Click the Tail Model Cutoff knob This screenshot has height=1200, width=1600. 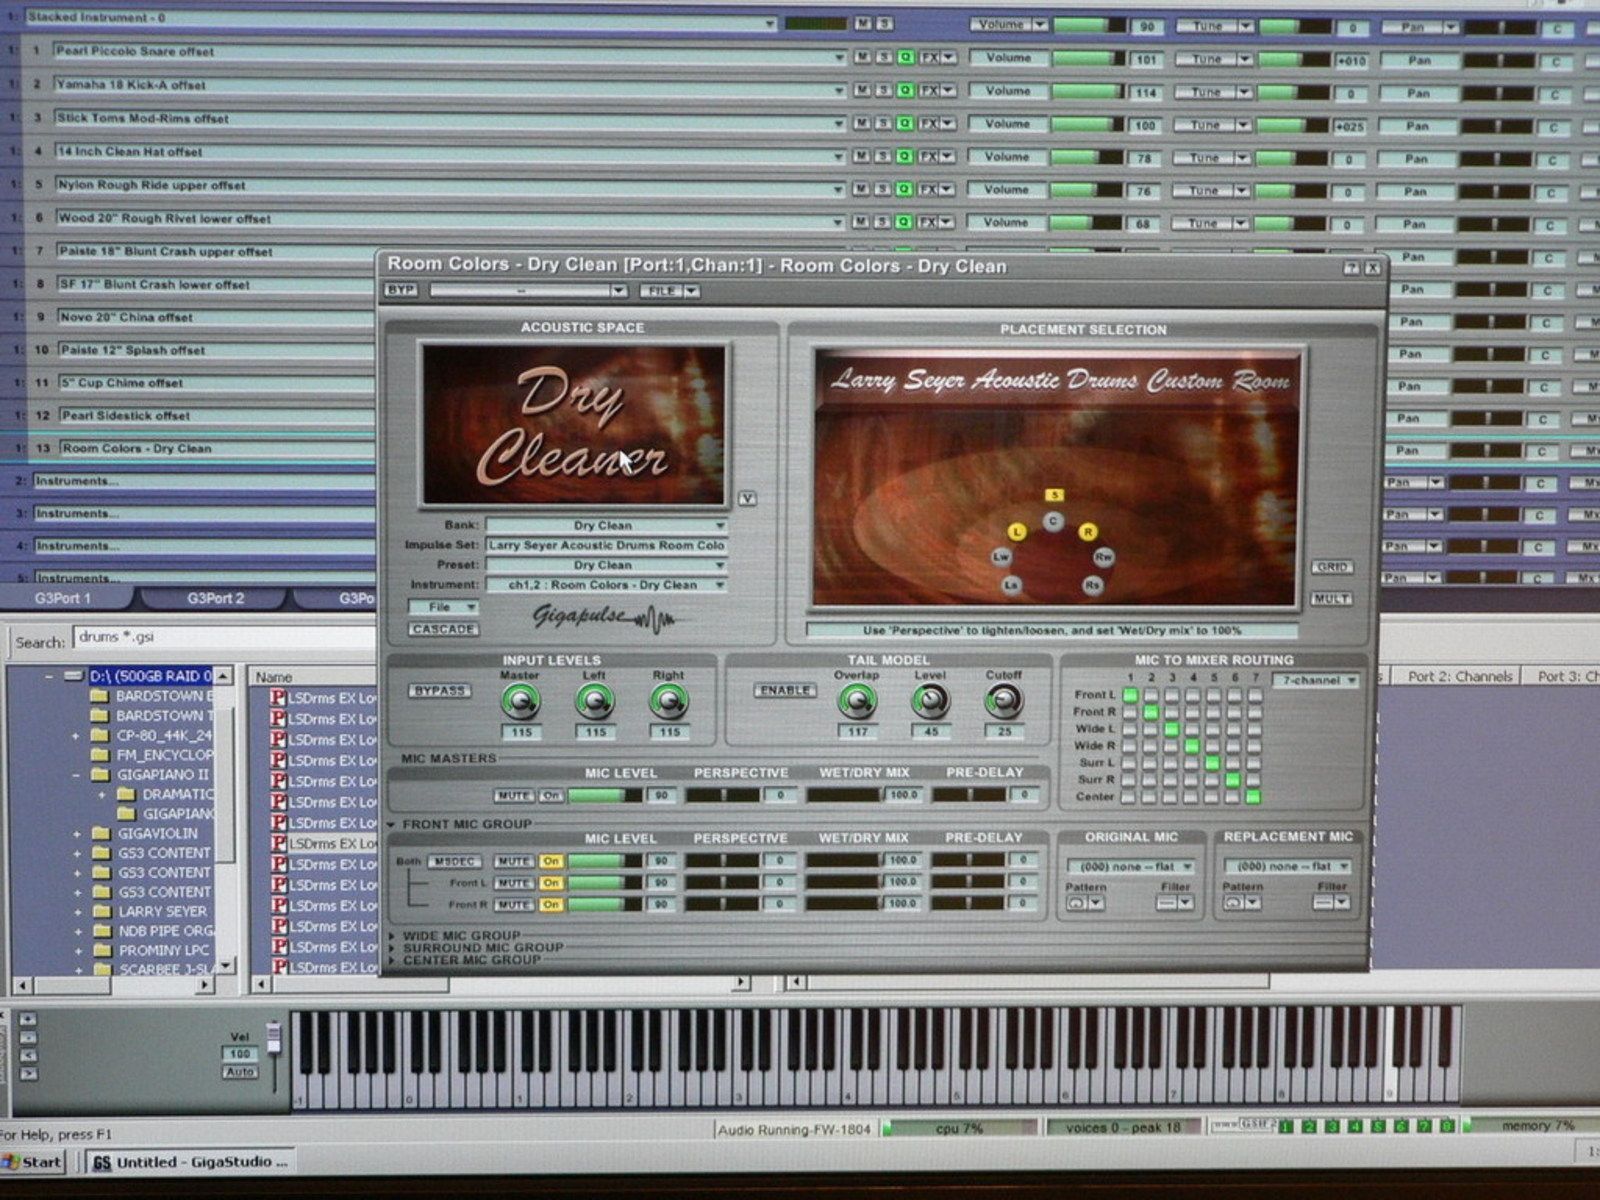(x=1003, y=701)
